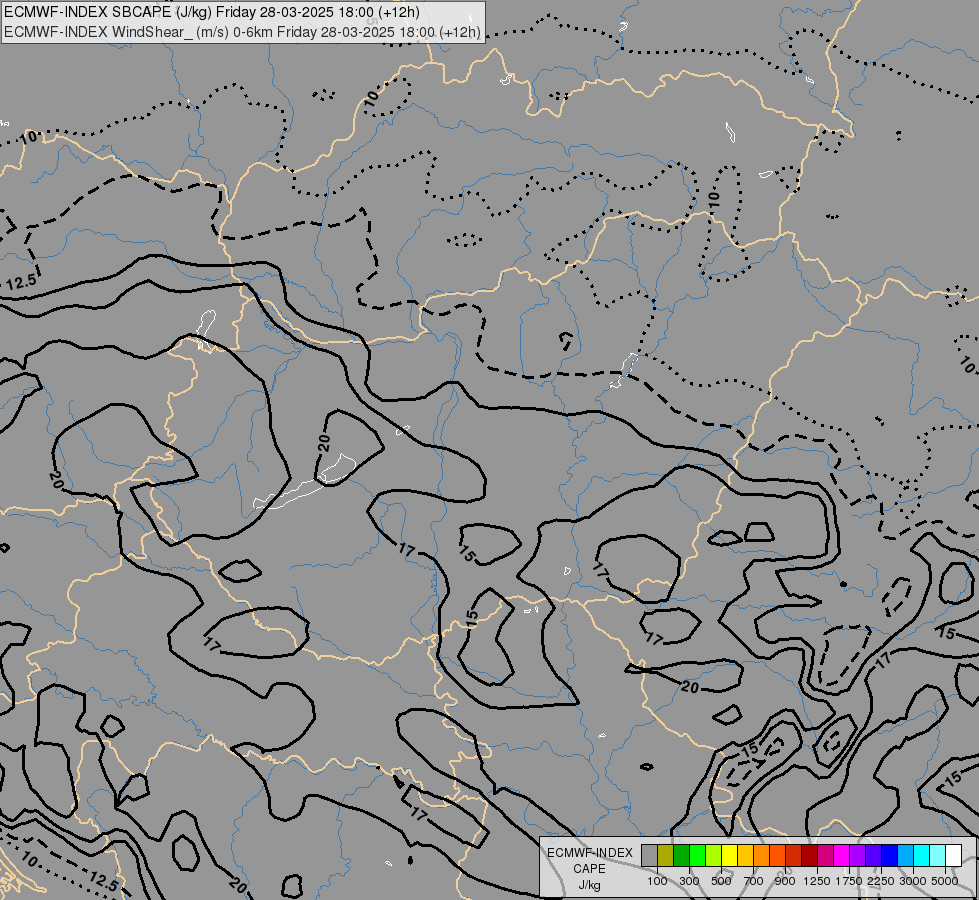This screenshot has width=979, height=900.
Task: Pick the cyan swatch right of 3000 tick
Action: pyautogui.click(x=922, y=856)
